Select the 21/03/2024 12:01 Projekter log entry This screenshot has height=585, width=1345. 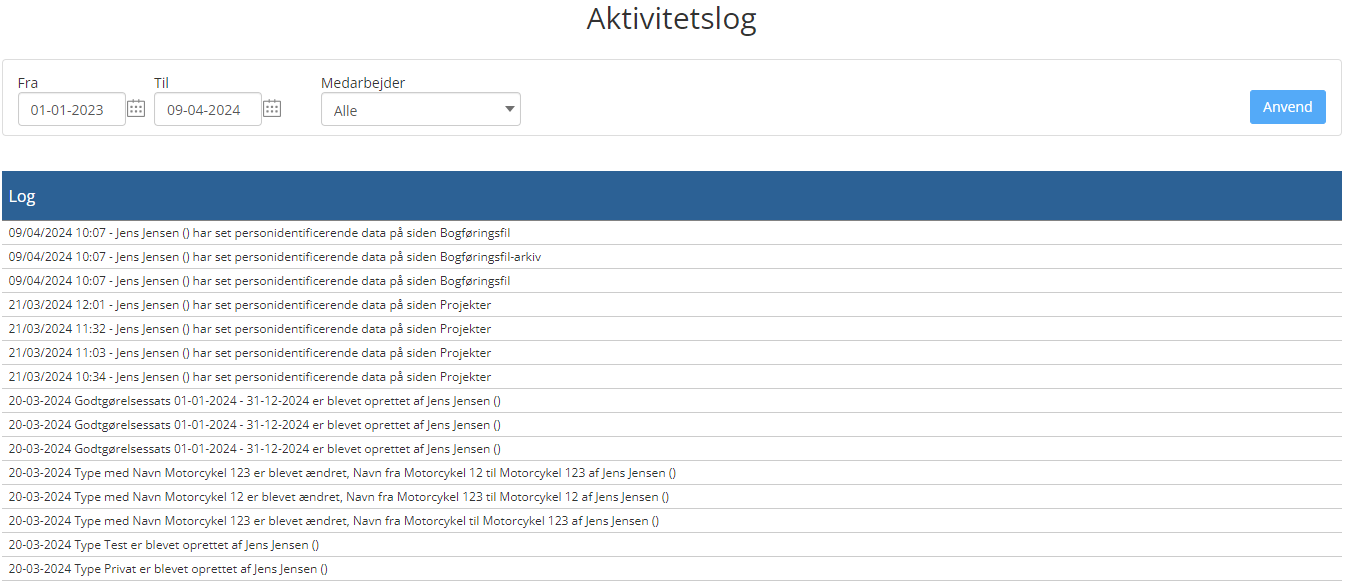click(672, 305)
